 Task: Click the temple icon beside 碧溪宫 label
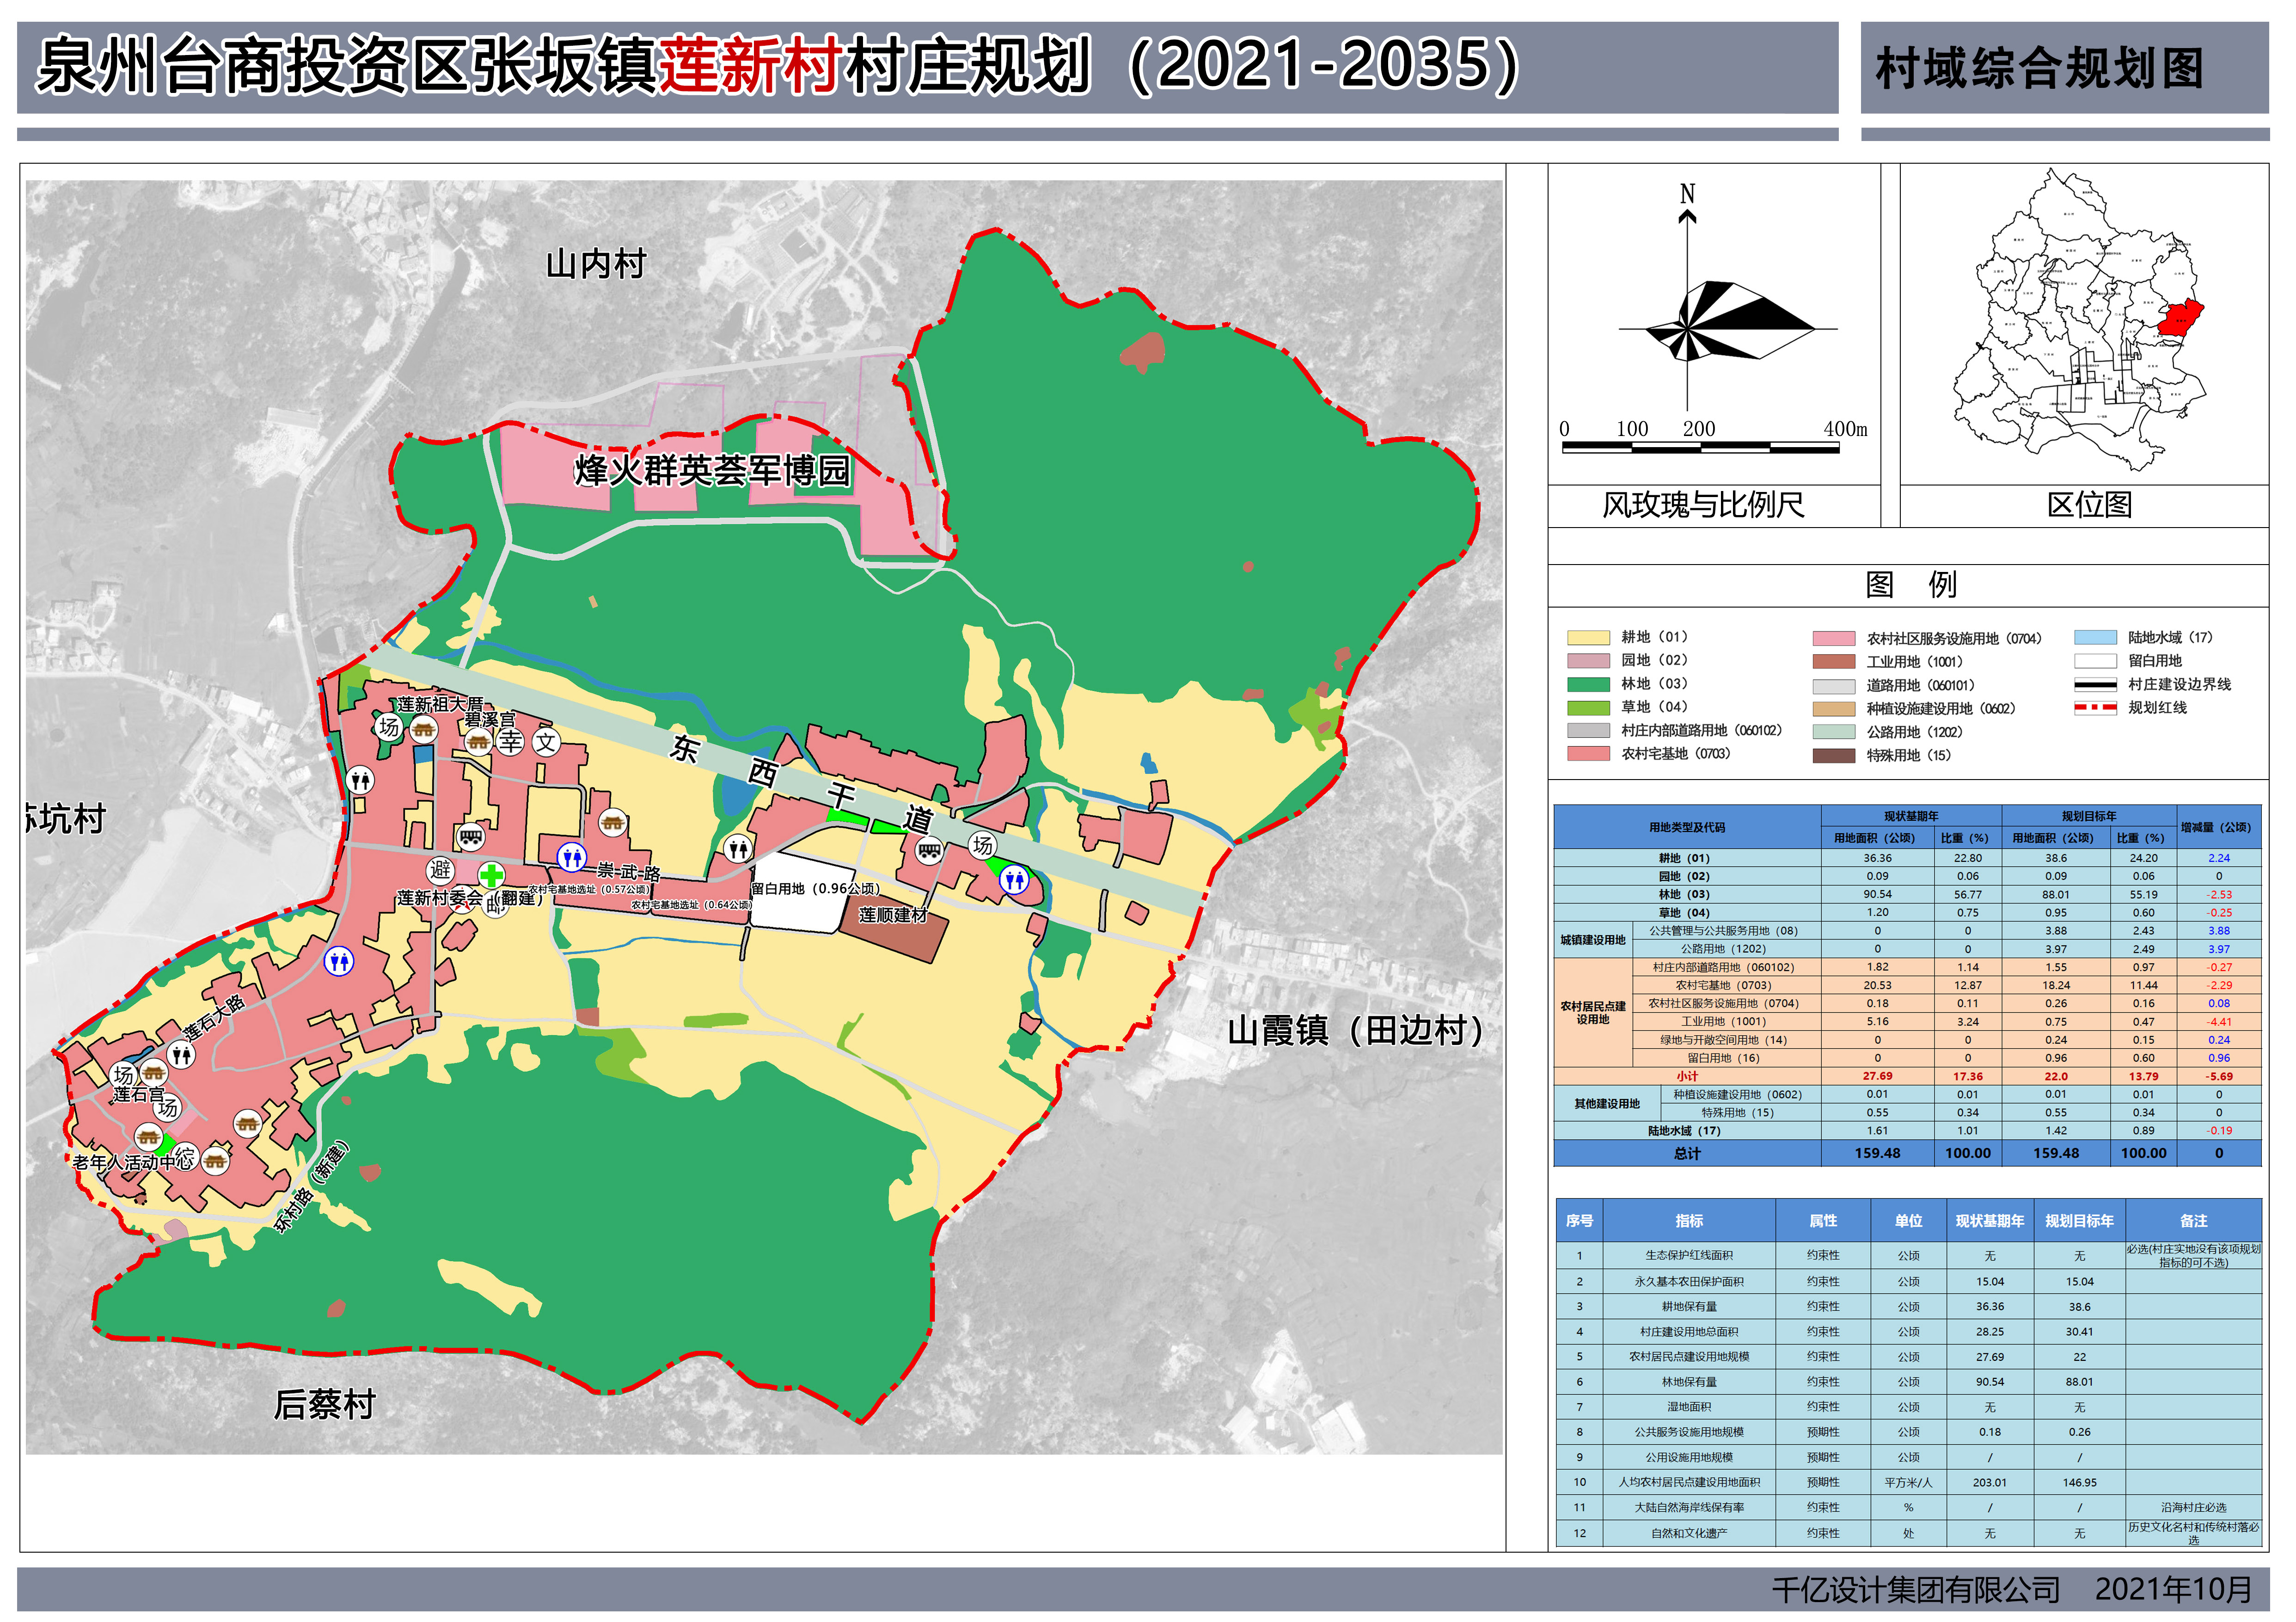click(479, 744)
